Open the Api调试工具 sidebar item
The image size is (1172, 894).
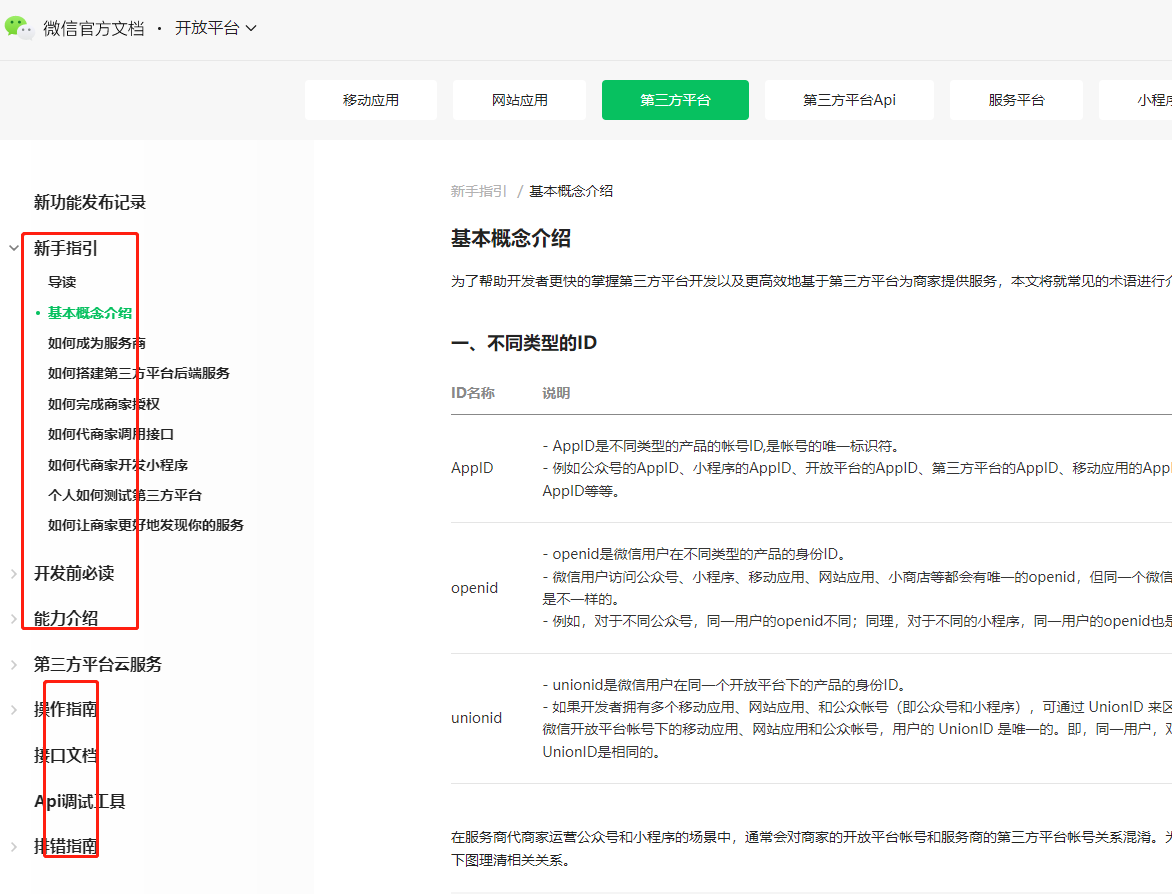(80, 801)
